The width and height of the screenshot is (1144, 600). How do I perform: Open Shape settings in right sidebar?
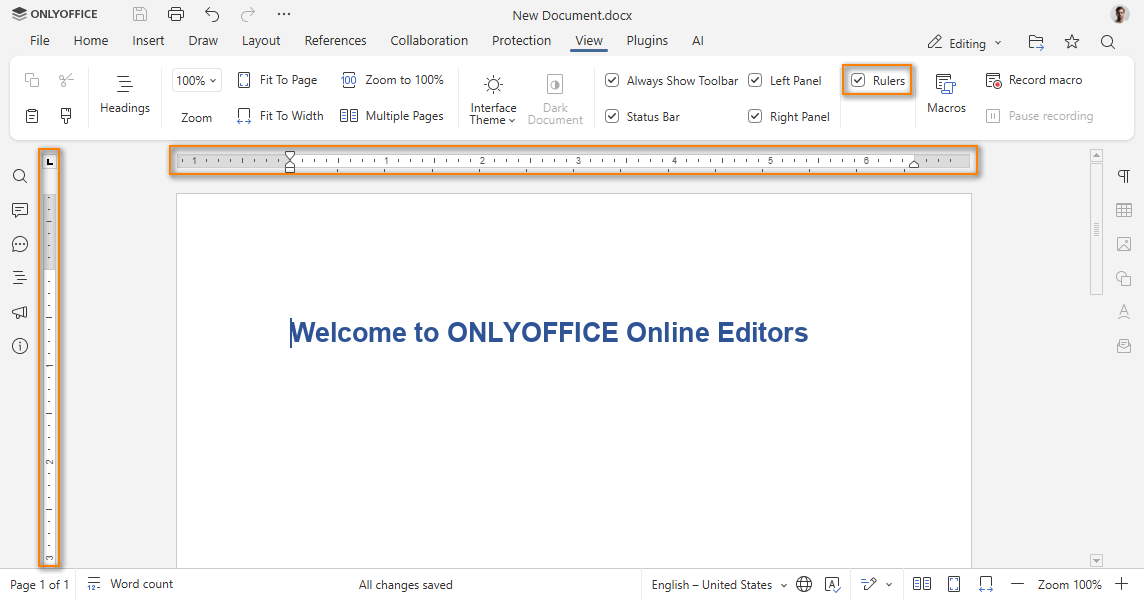pyautogui.click(x=1124, y=278)
